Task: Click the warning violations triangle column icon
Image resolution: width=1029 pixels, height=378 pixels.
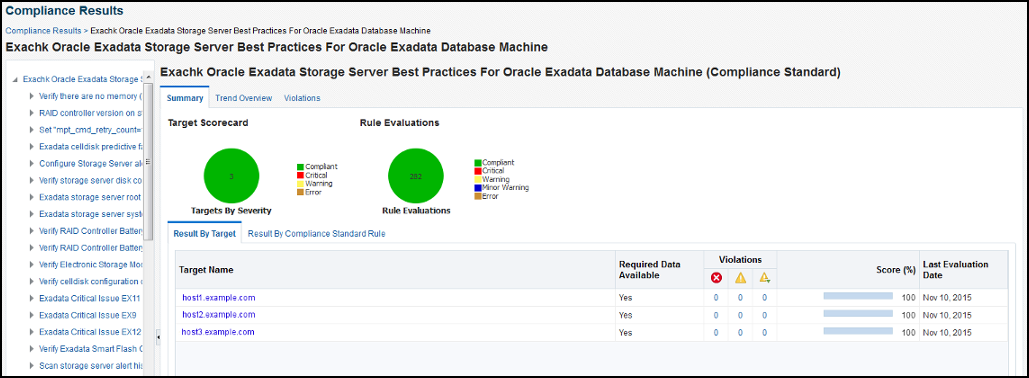Action: coord(740,278)
